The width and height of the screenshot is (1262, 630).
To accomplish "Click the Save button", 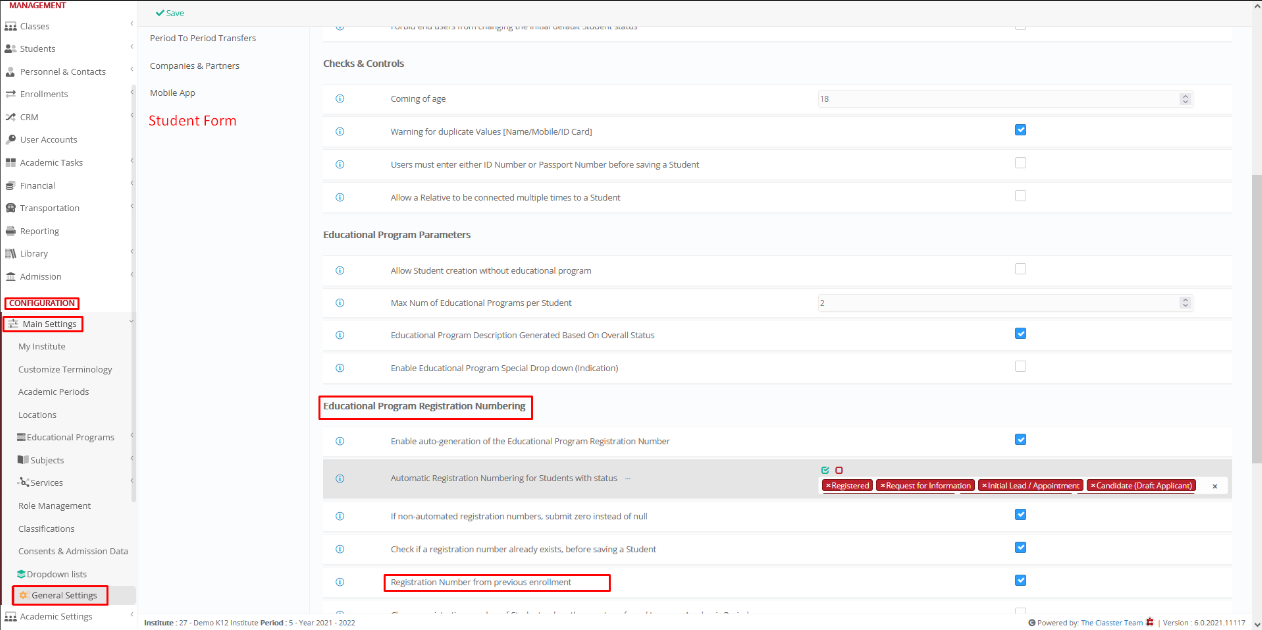I will pyautogui.click(x=170, y=13).
